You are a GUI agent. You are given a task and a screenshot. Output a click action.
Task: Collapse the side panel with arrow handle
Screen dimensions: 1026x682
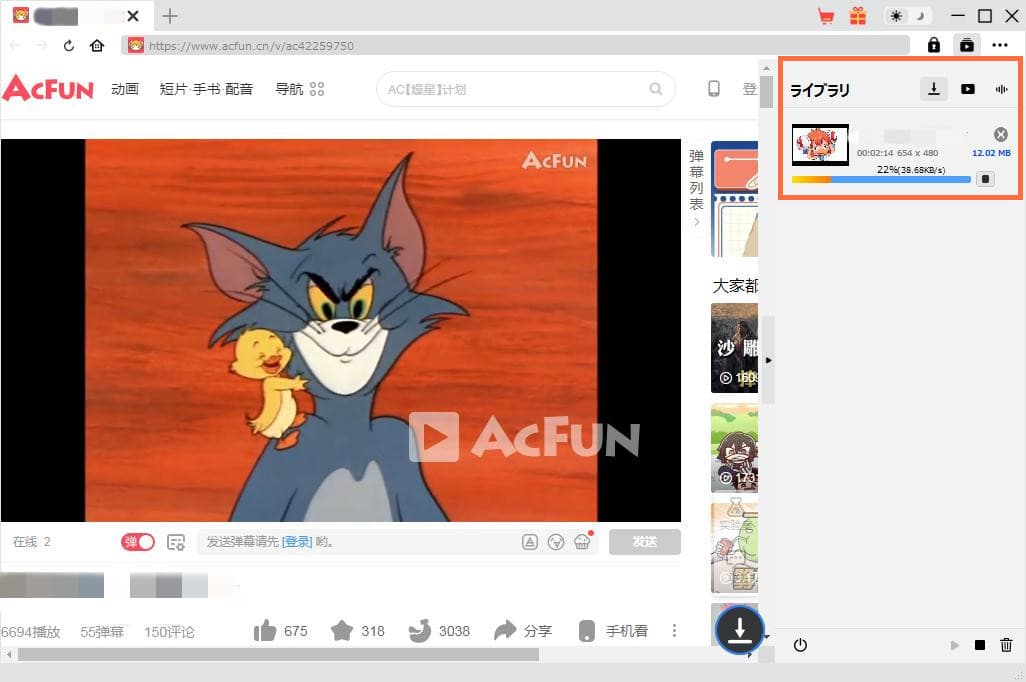(768, 360)
